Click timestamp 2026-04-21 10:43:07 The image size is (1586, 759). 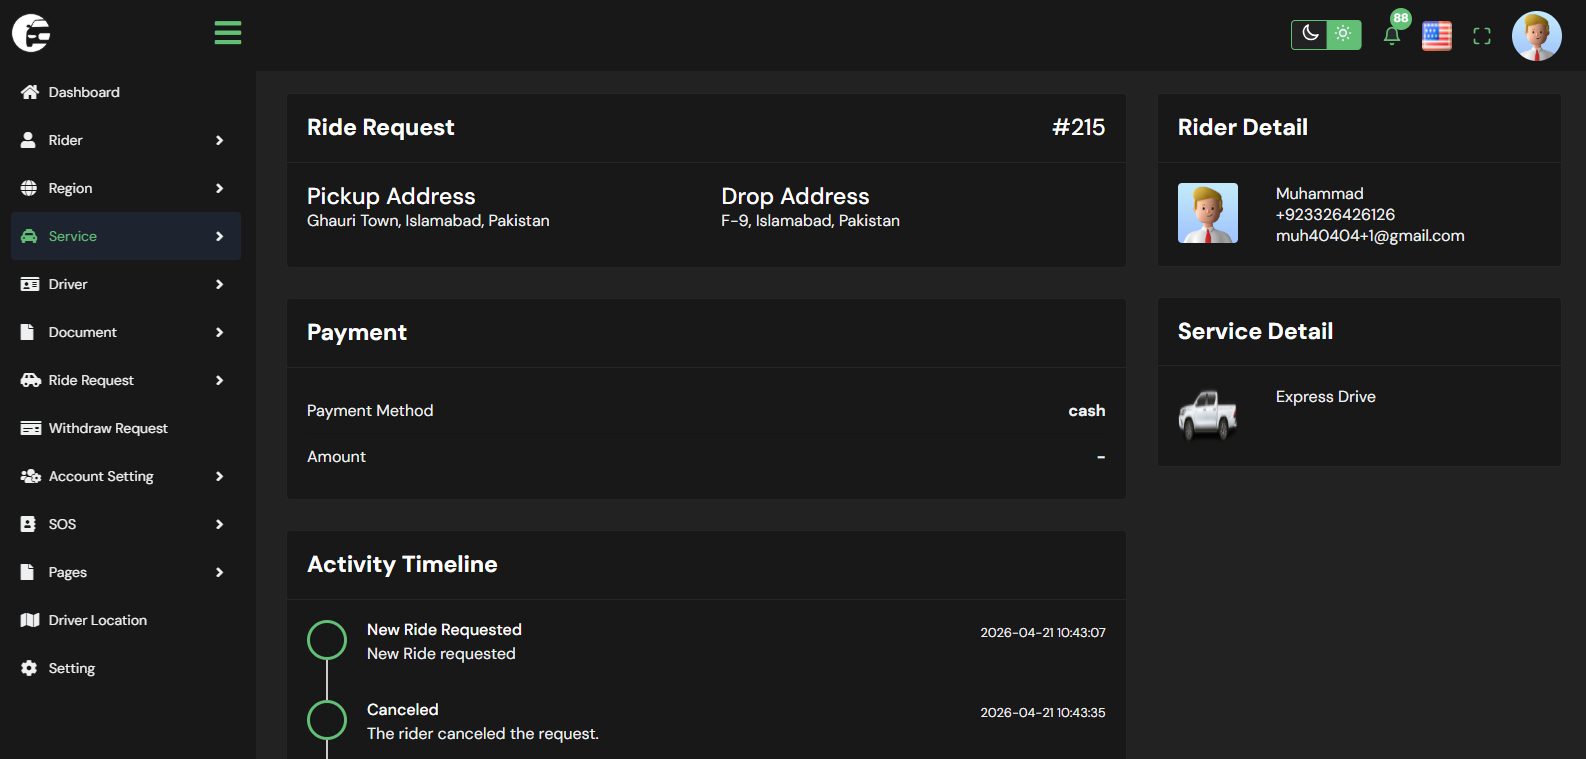pyautogui.click(x=1043, y=633)
